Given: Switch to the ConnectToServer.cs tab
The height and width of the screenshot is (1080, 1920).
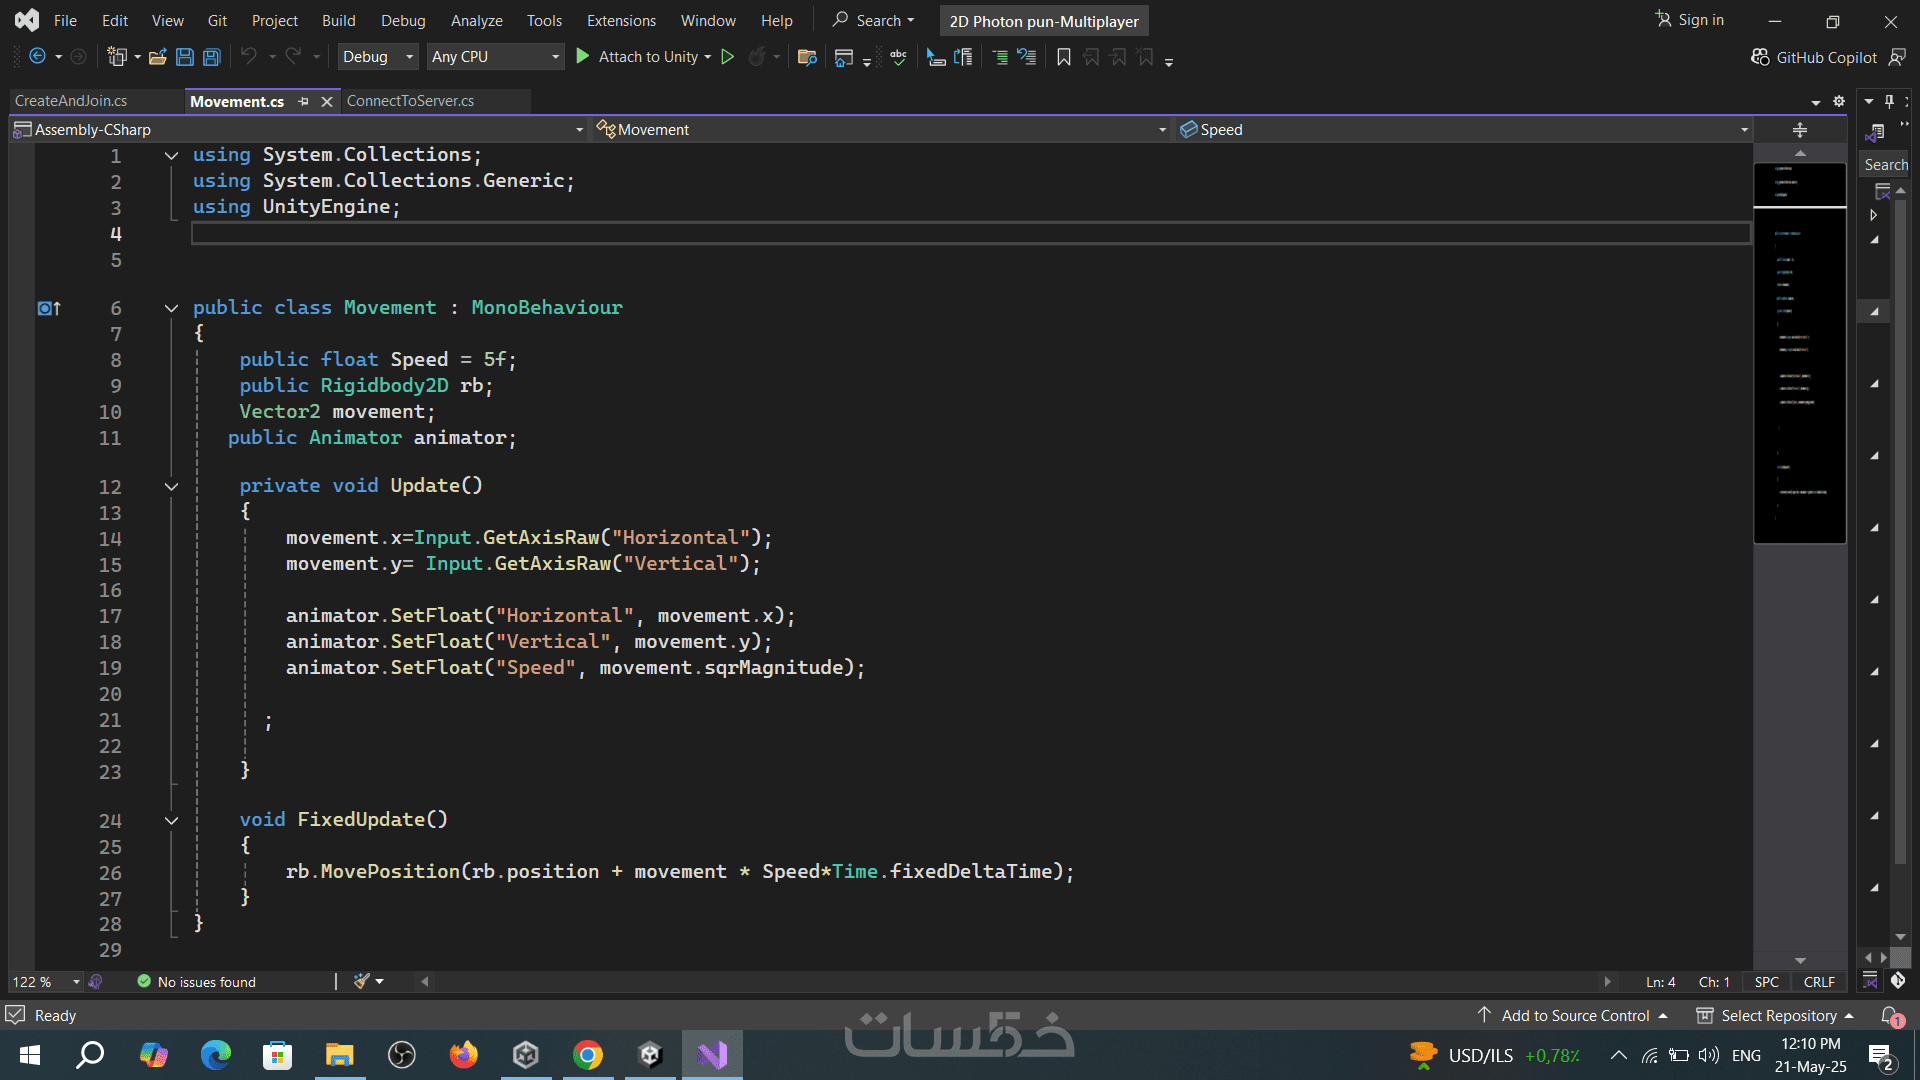Looking at the screenshot, I should coord(410,101).
